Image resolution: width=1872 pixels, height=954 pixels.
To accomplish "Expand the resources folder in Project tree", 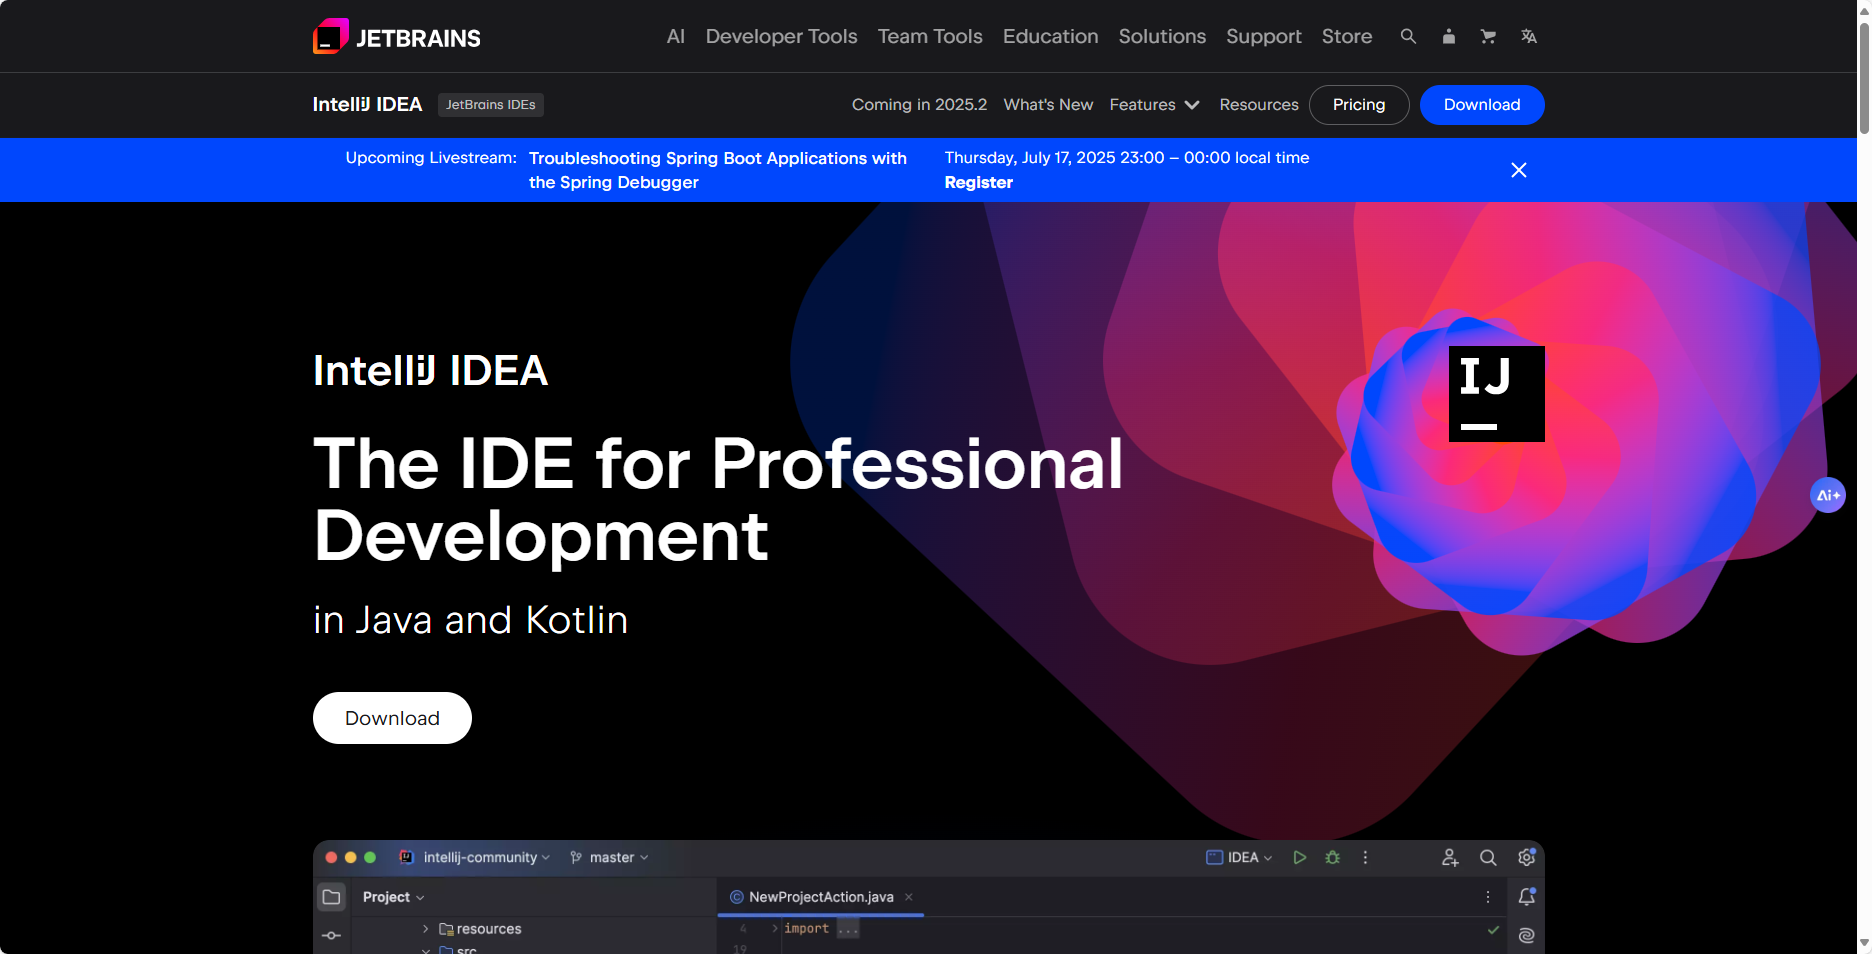I will (x=425, y=929).
